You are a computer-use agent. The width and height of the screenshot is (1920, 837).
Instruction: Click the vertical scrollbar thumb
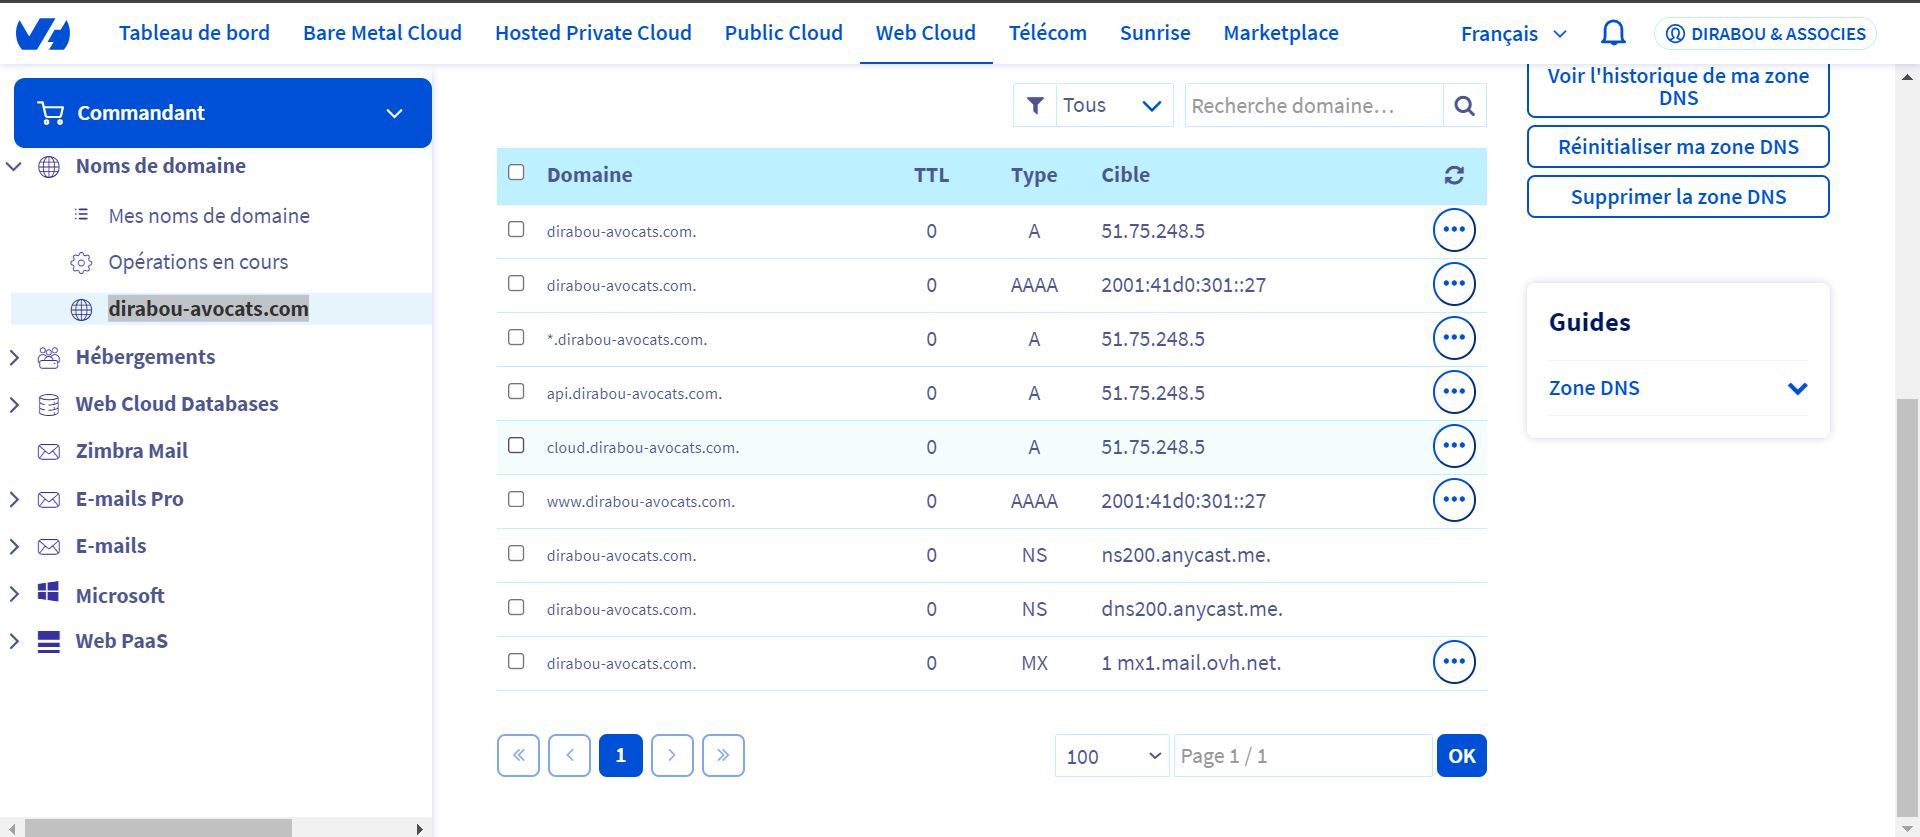pos(1908,608)
